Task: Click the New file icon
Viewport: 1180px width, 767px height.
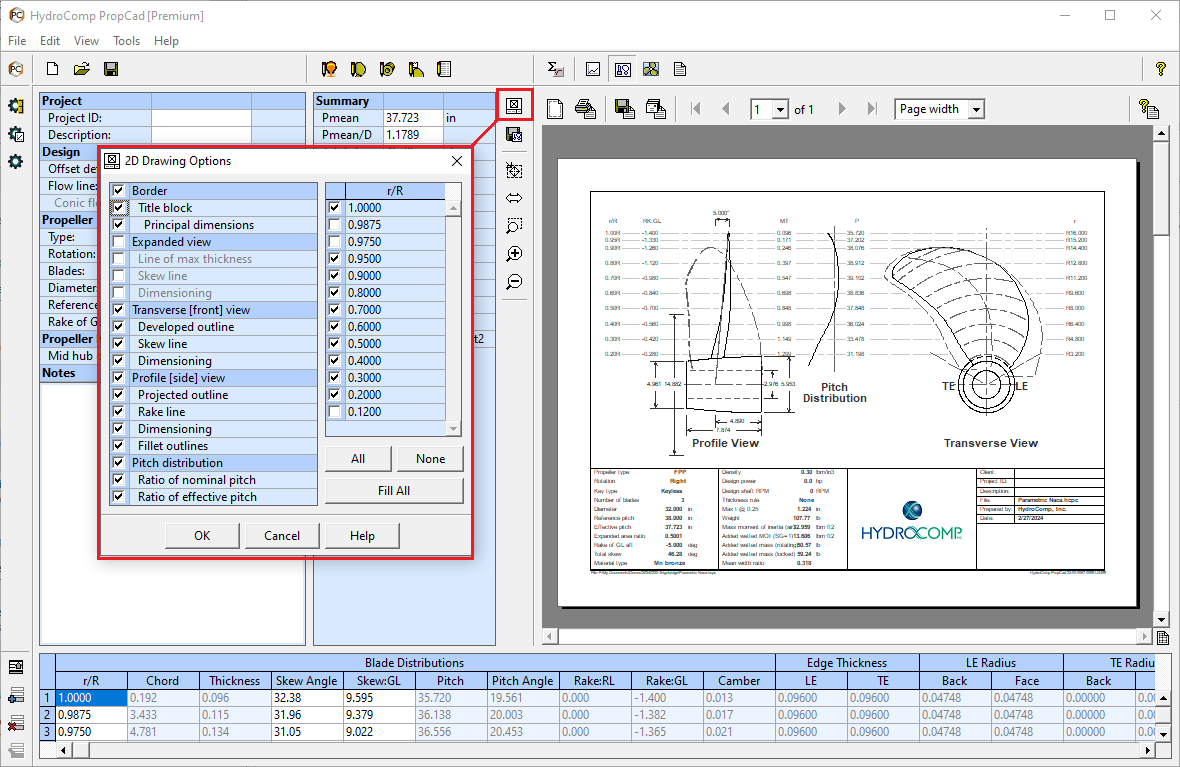Action: (x=53, y=69)
